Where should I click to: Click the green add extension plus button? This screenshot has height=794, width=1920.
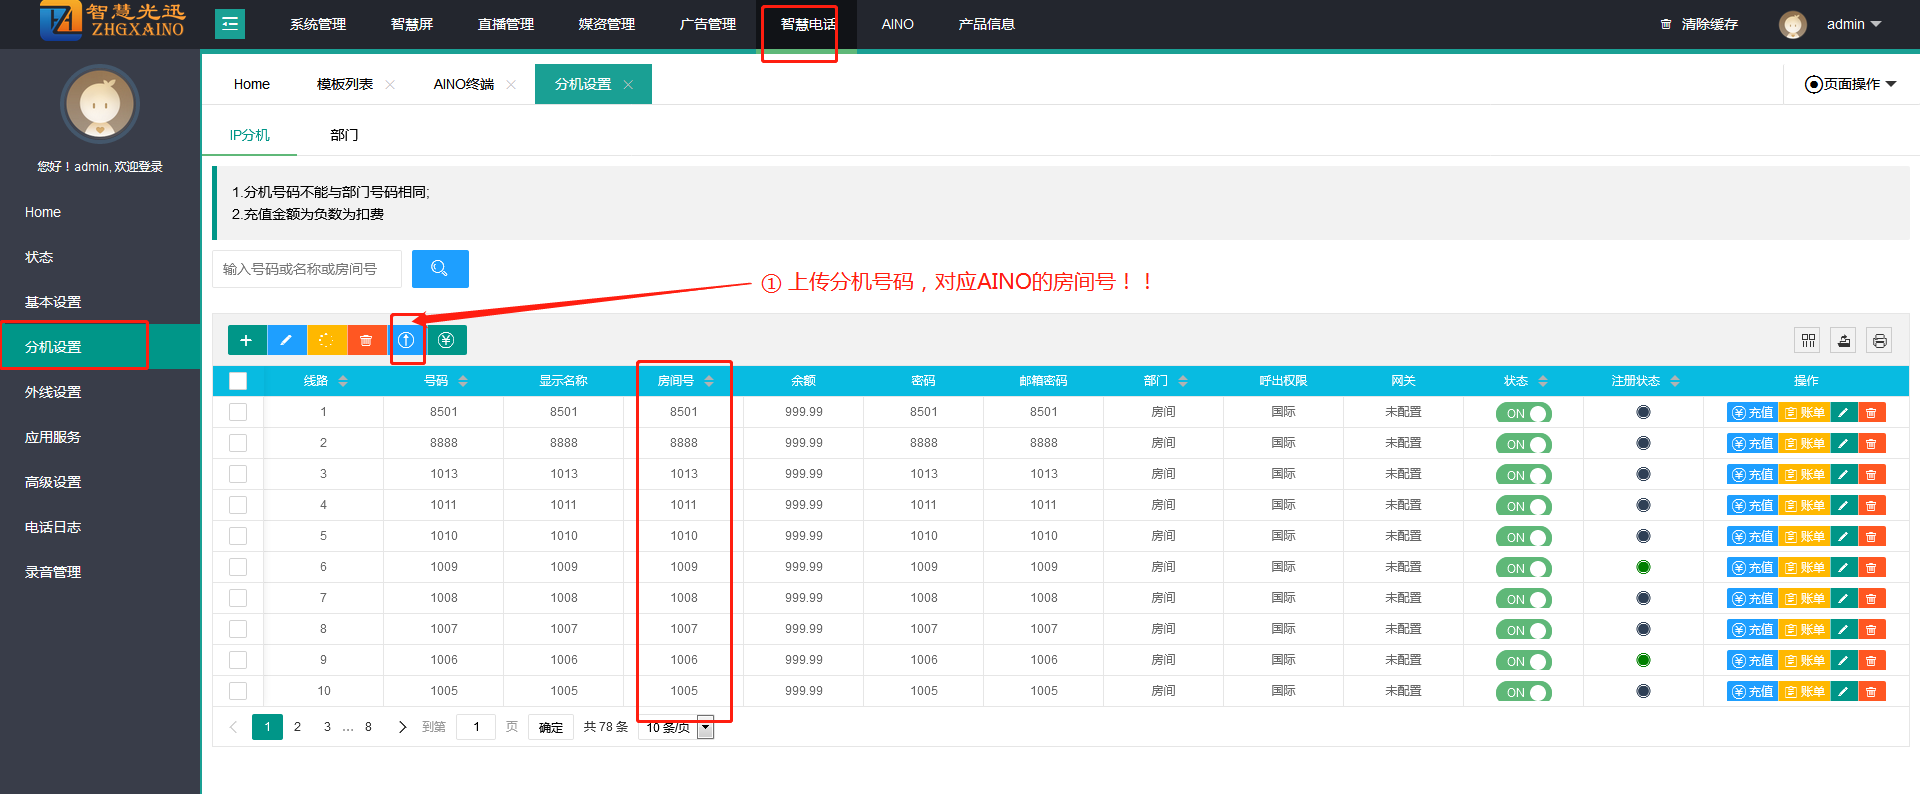click(x=246, y=340)
